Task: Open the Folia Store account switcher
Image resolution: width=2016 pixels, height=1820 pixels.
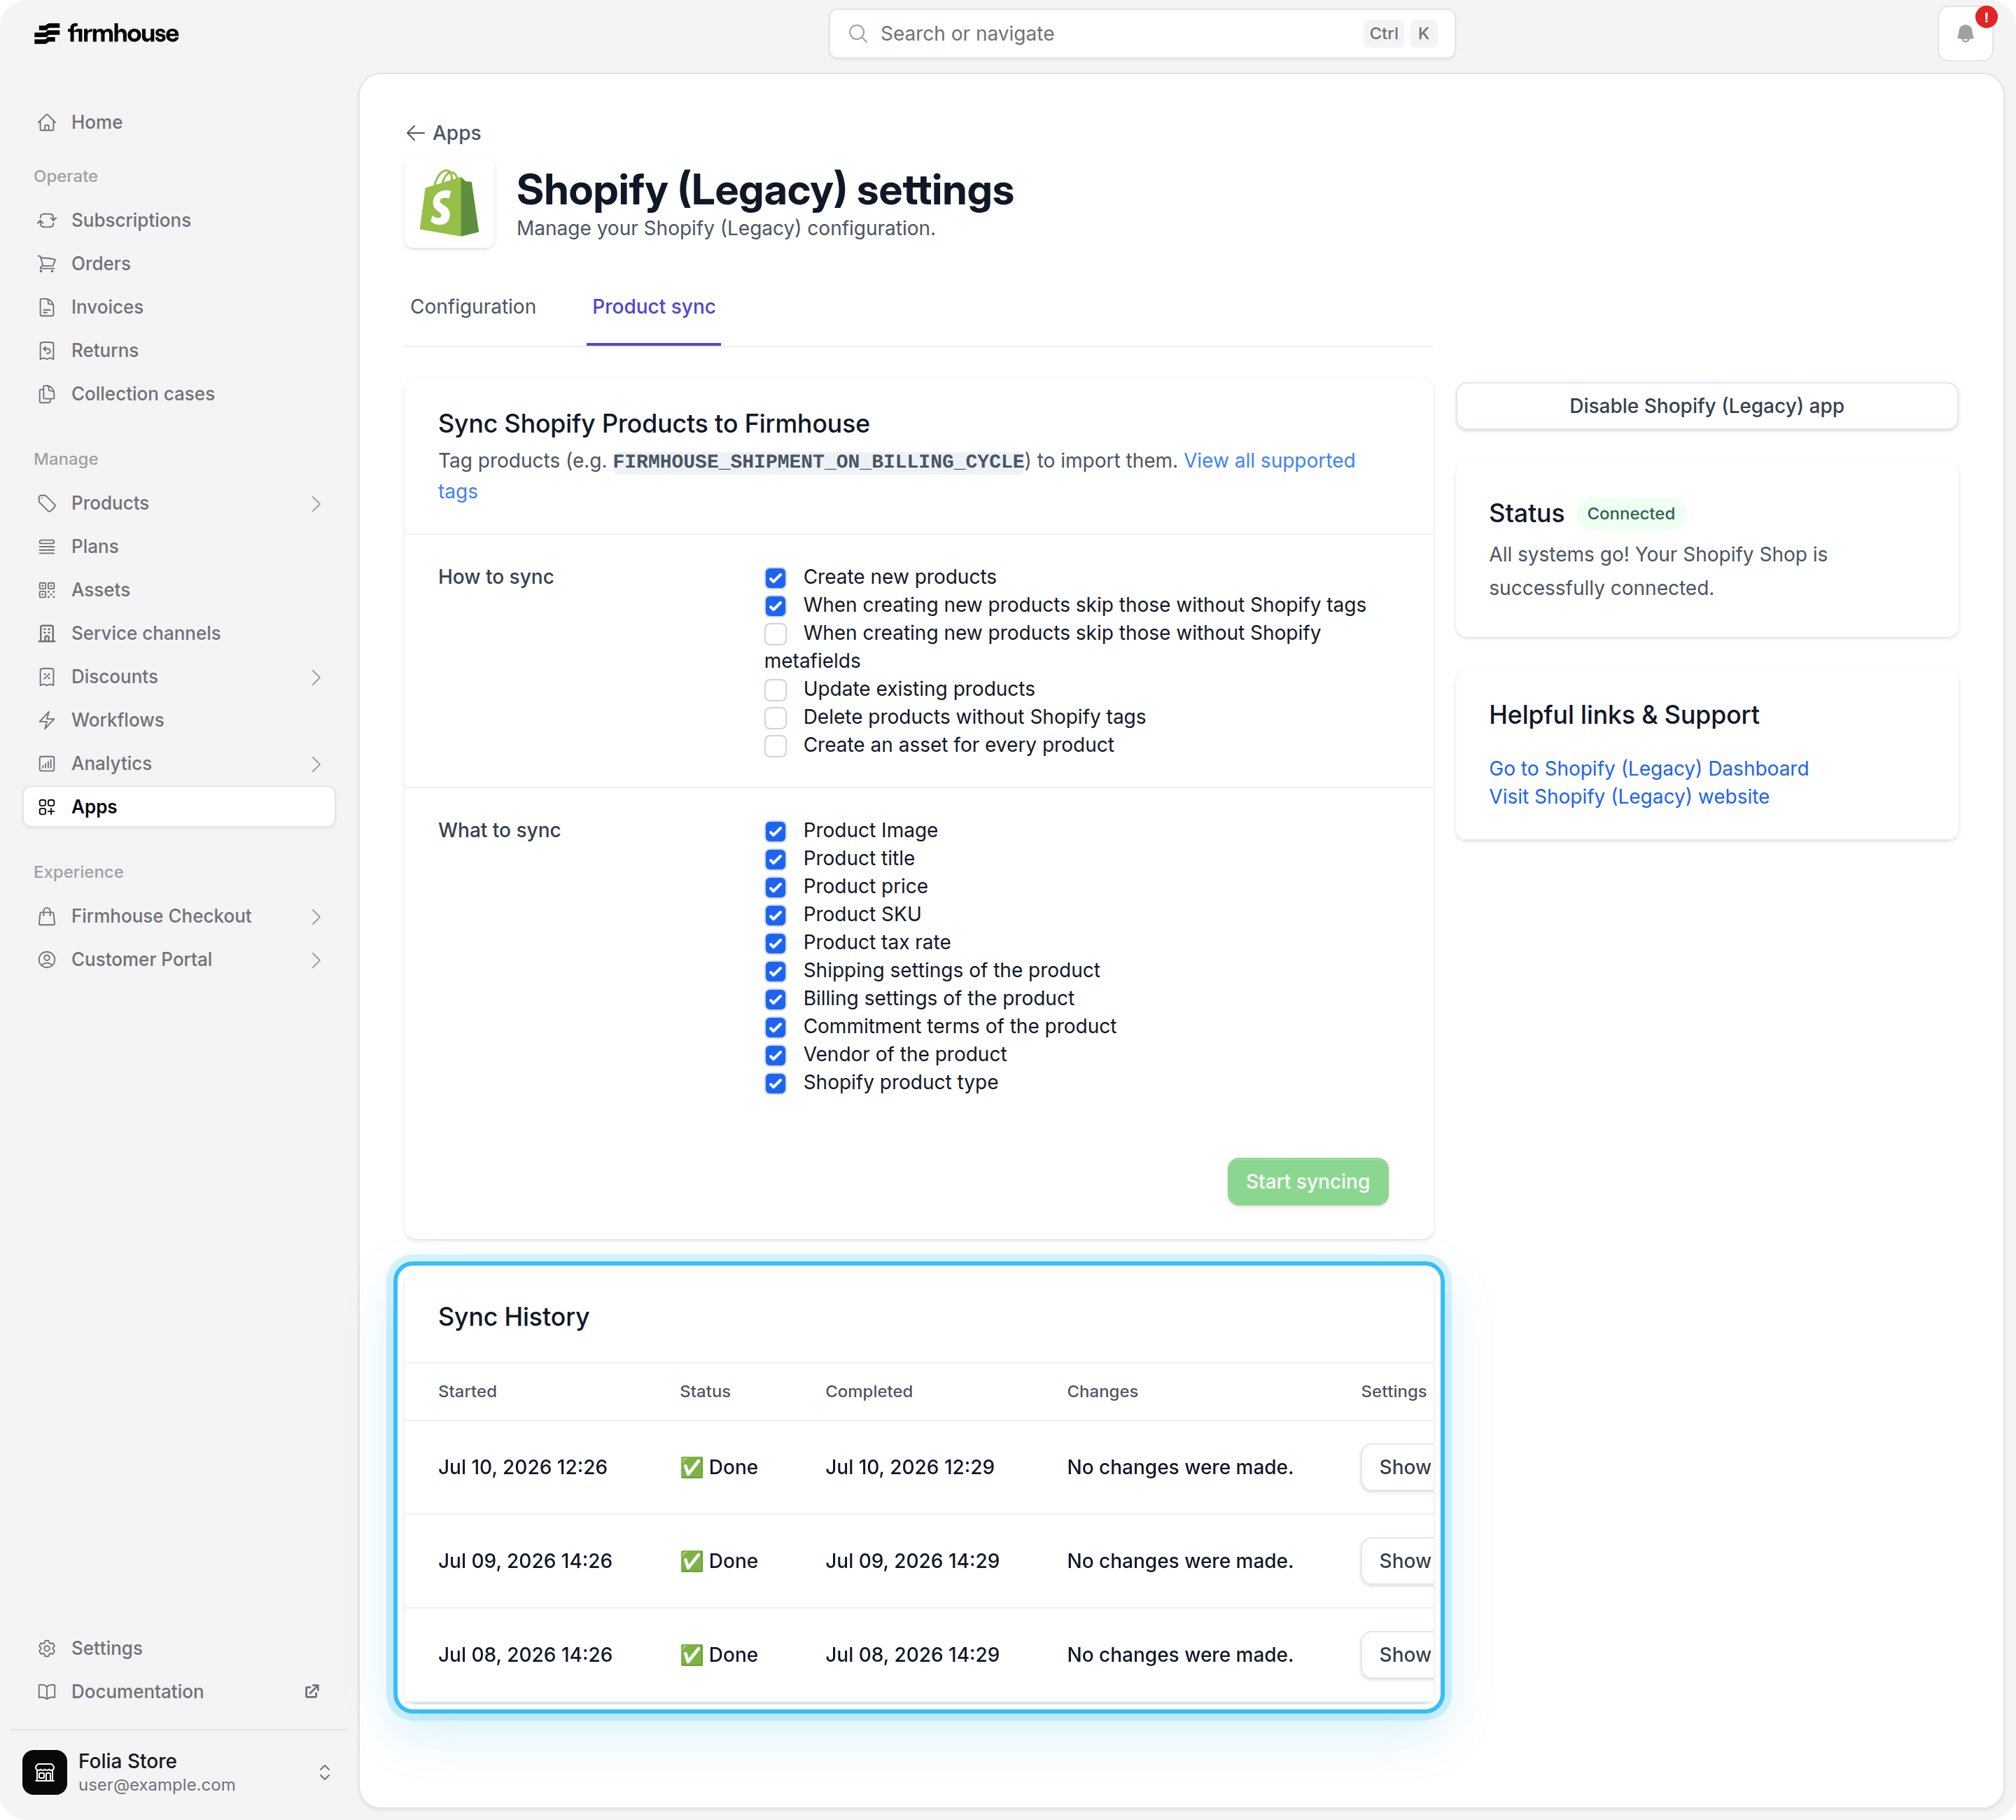Action: (x=179, y=1772)
